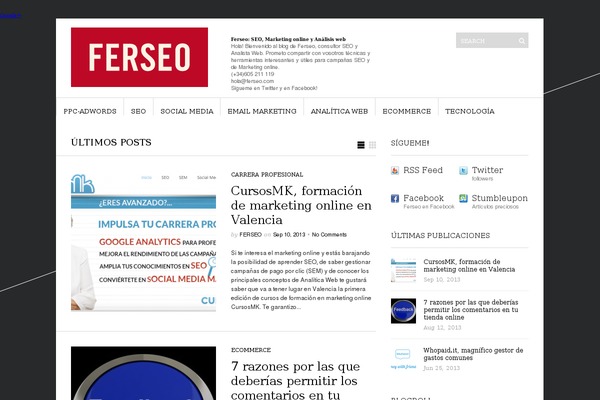
Task: Click author link FERSEO under post
Action: [x=250, y=235]
